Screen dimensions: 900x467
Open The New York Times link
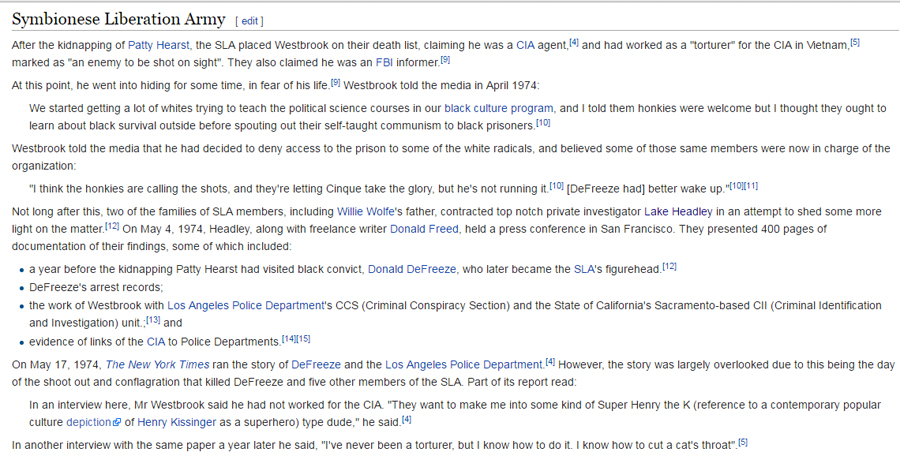158,365
